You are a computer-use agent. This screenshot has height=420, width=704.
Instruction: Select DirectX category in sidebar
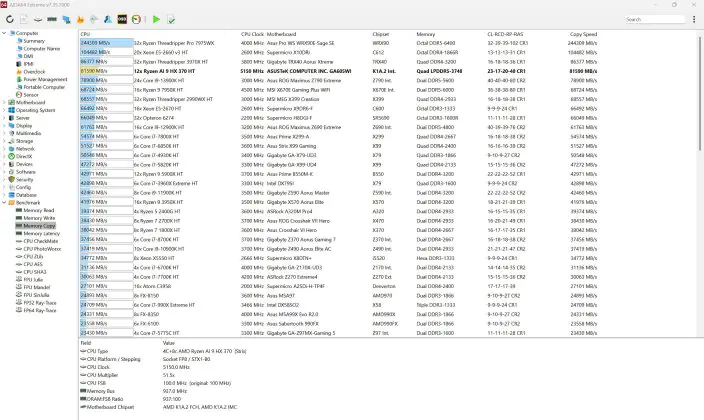point(24,156)
